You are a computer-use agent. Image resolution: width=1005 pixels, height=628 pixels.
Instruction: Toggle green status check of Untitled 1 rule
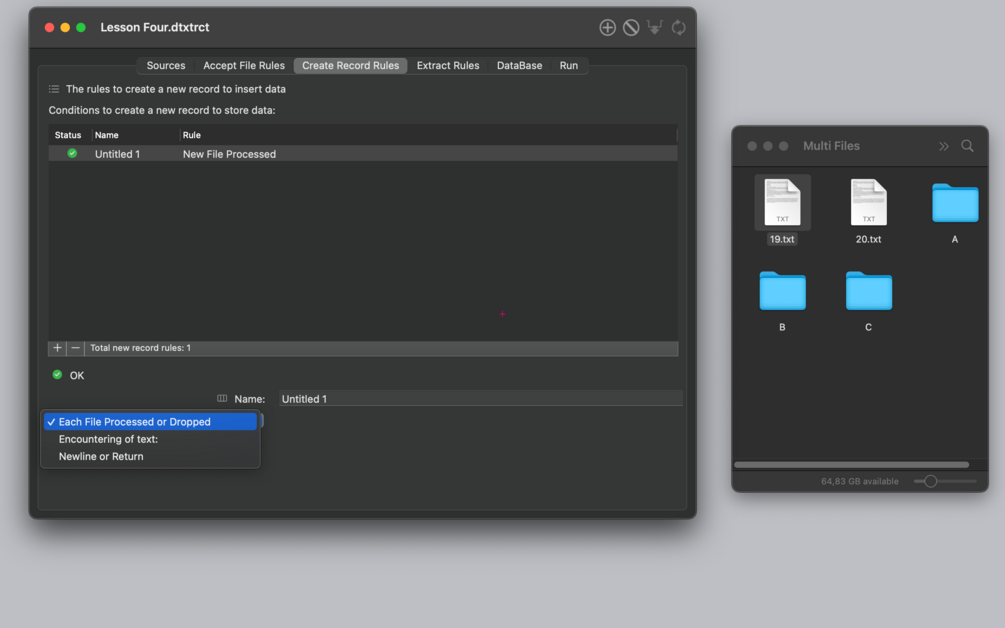pos(72,153)
